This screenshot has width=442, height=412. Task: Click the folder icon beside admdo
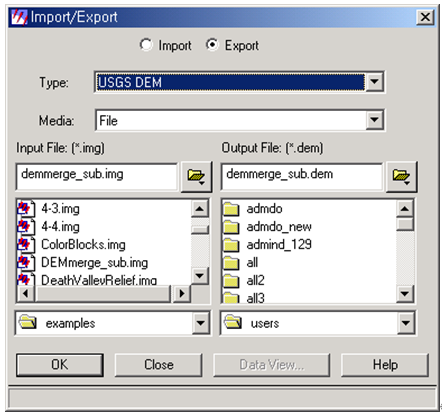coord(231,209)
